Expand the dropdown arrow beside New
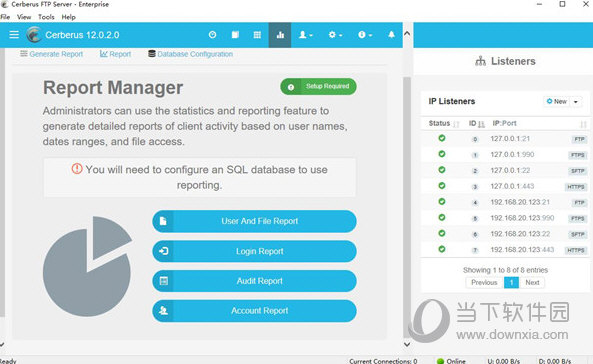 click(576, 101)
